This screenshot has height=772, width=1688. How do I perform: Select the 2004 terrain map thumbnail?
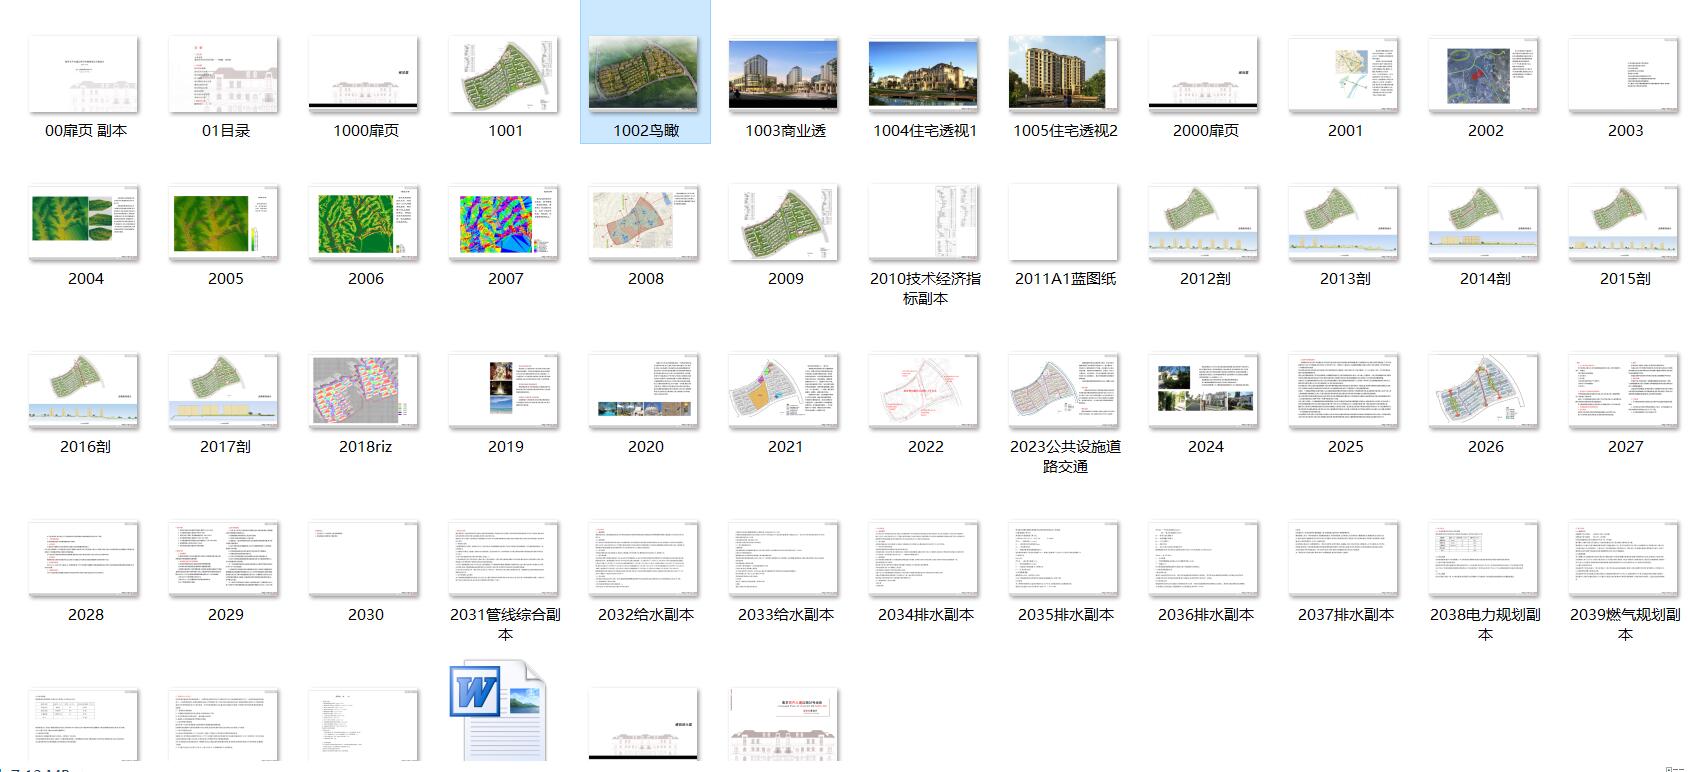click(85, 223)
